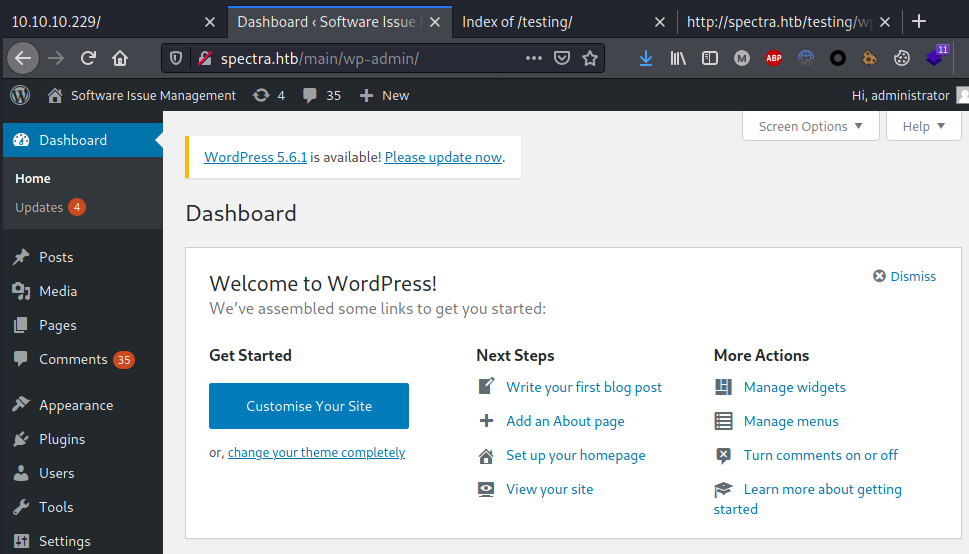Image resolution: width=969 pixels, height=554 pixels.
Task: Open Appearance in the sidebar menu
Action: pos(75,405)
